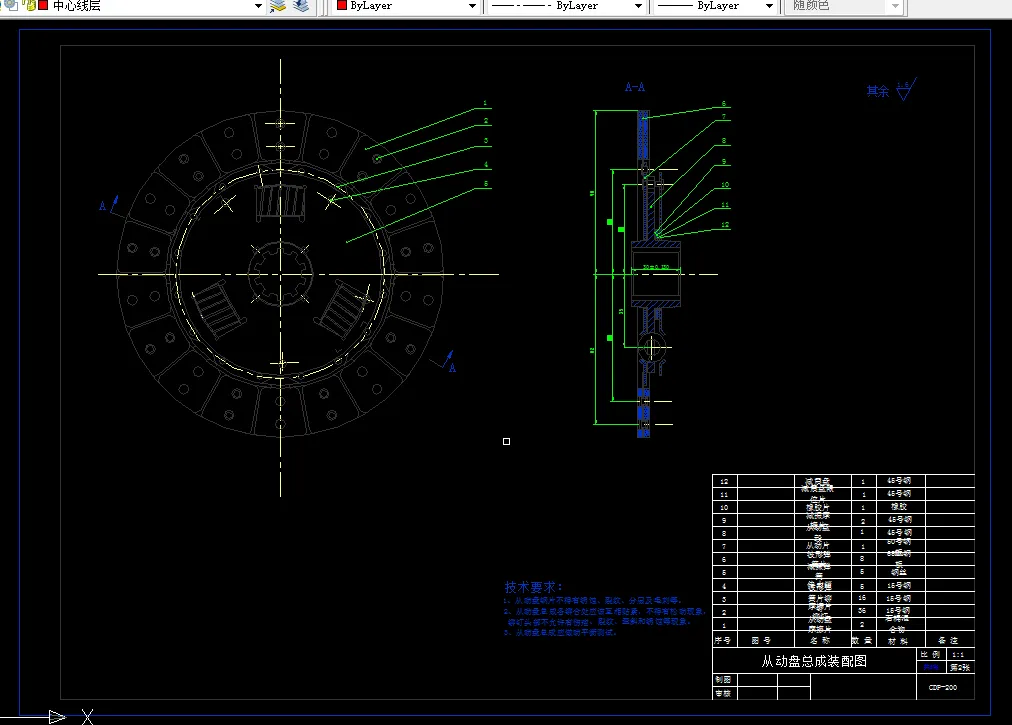1012x725 pixels.
Task: Select the 备注 header cell
Action: [948, 640]
